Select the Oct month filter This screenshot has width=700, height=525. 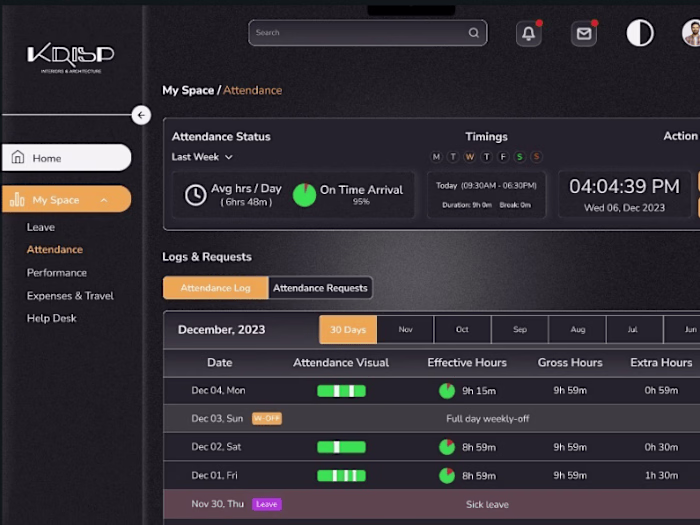pos(462,329)
